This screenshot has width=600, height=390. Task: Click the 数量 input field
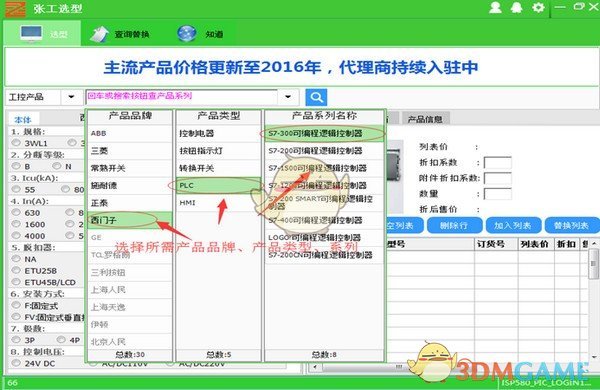click(497, 194)
